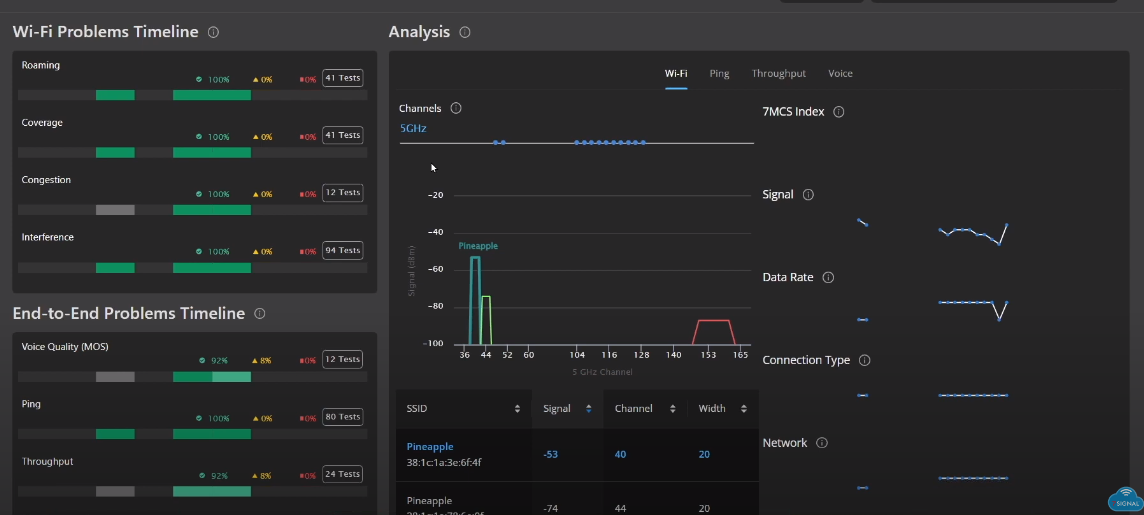Click End-to-End Problems Timeline info icon

point(260,314)
